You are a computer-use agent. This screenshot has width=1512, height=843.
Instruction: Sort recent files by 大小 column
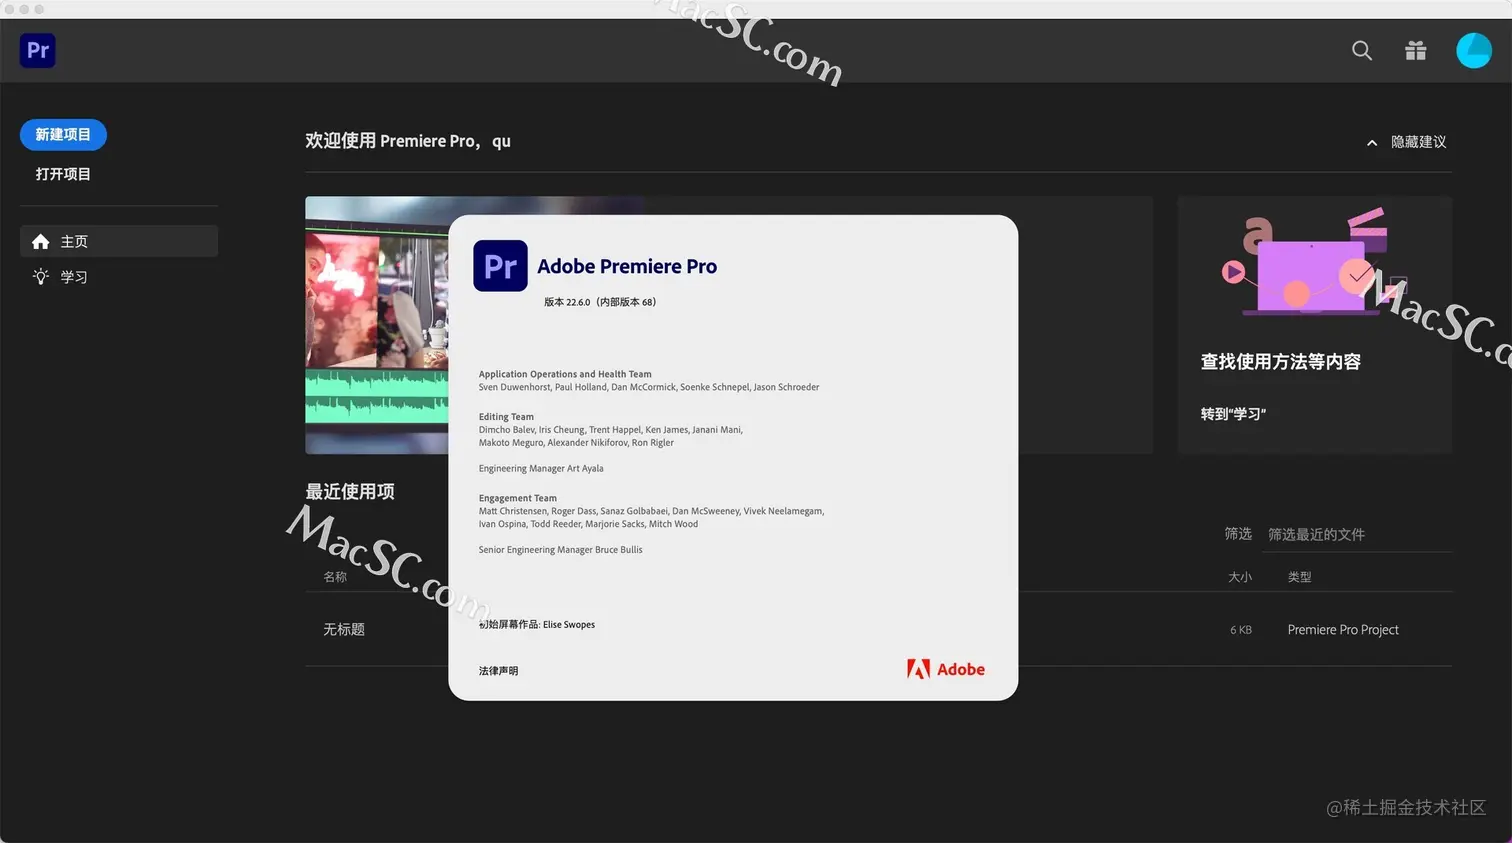[1240, 577]
